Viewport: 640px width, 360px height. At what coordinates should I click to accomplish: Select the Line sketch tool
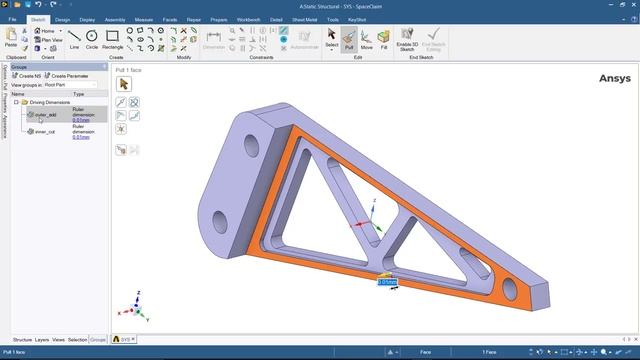tap(74, 40)
